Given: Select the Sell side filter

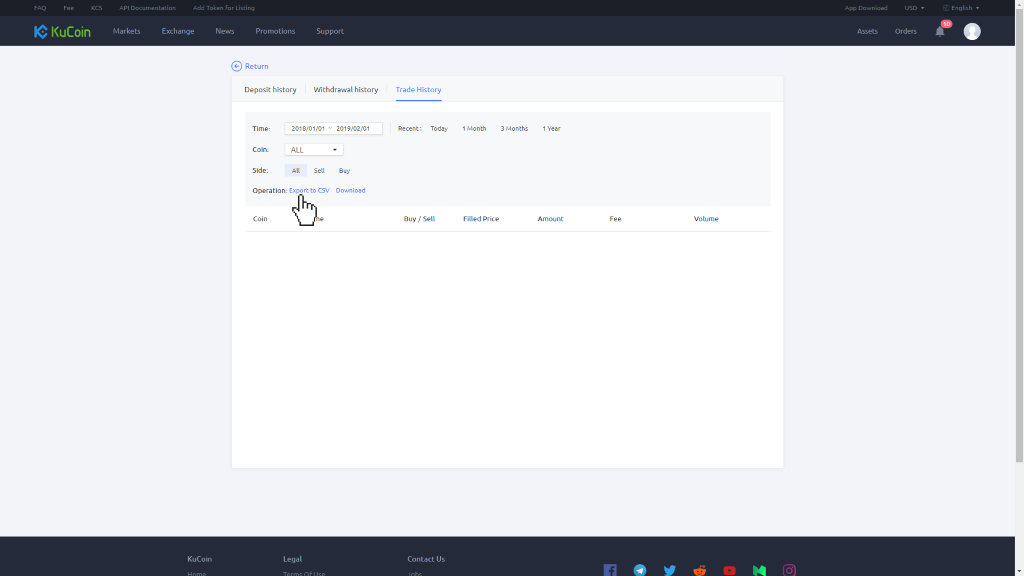Looking at the screenshot, I should point(319,170).
